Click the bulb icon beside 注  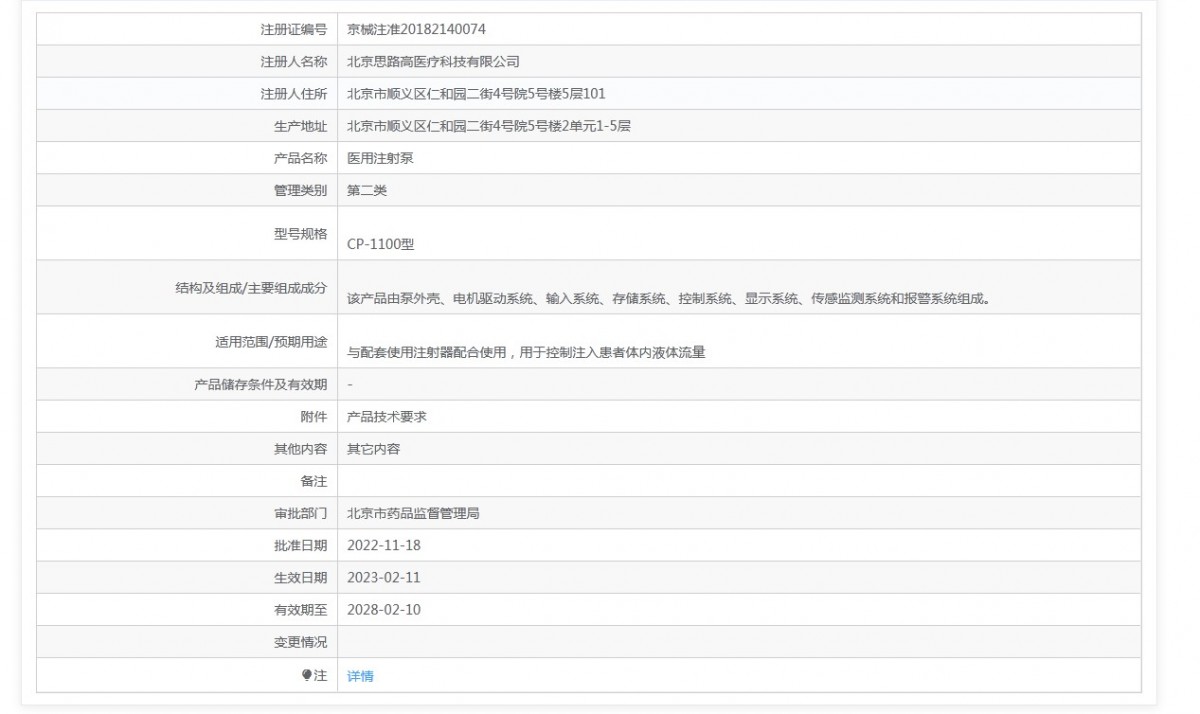(x=307, y=675)
